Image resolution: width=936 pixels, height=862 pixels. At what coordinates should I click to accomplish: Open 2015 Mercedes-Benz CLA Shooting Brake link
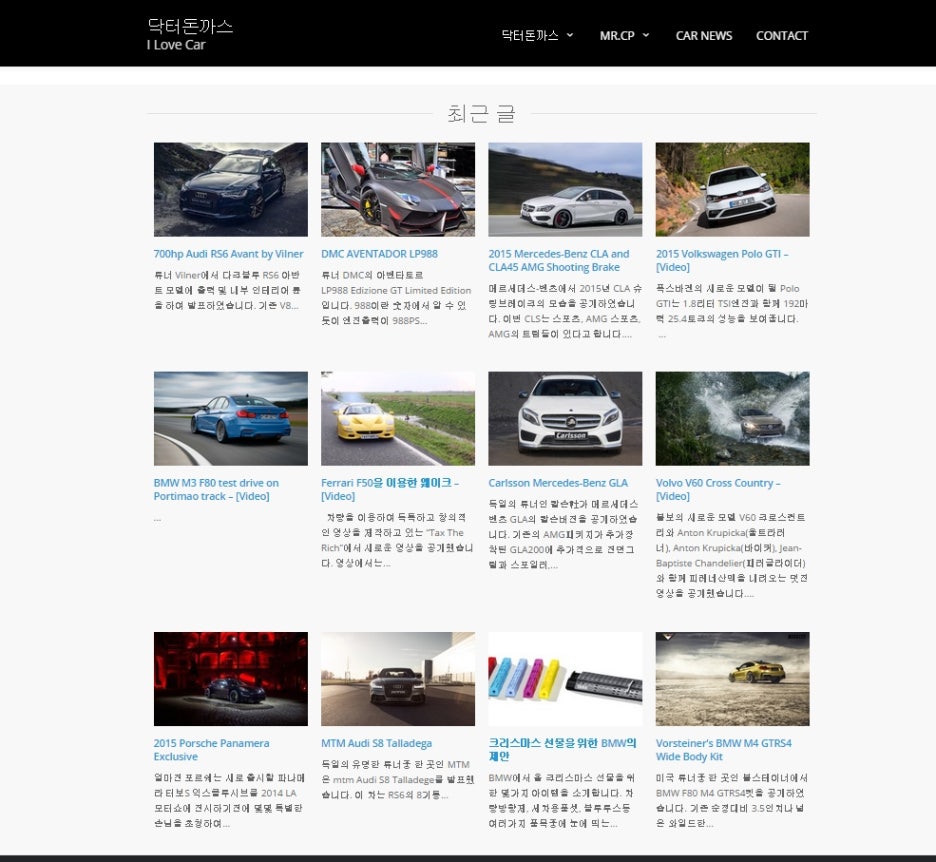(x=559, y=260)
